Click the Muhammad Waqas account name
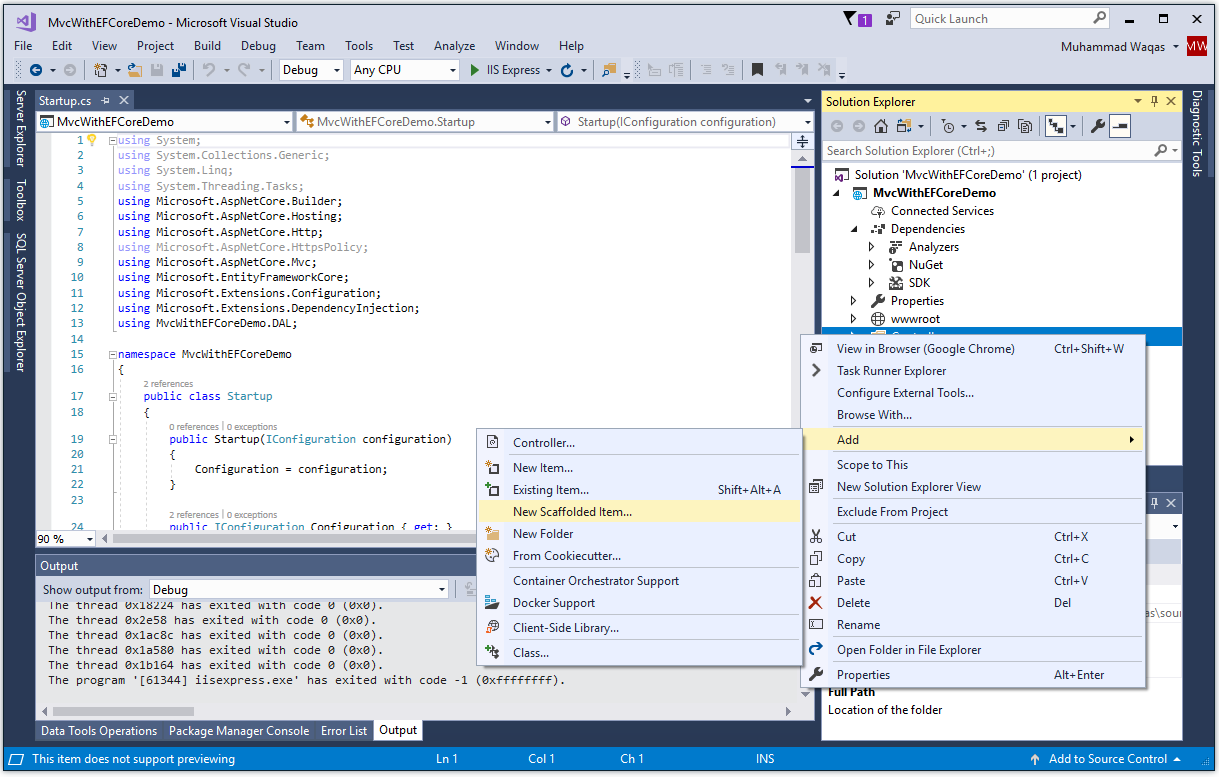Image resolution: width=1219 pixels, height=777 pixels. (1113, 46)
